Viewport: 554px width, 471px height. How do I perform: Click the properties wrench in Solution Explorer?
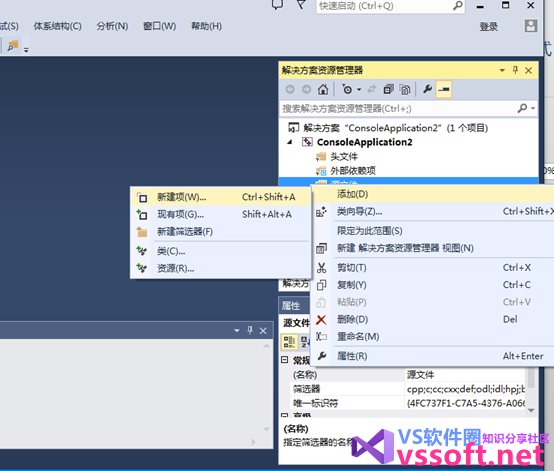(427, 89)
